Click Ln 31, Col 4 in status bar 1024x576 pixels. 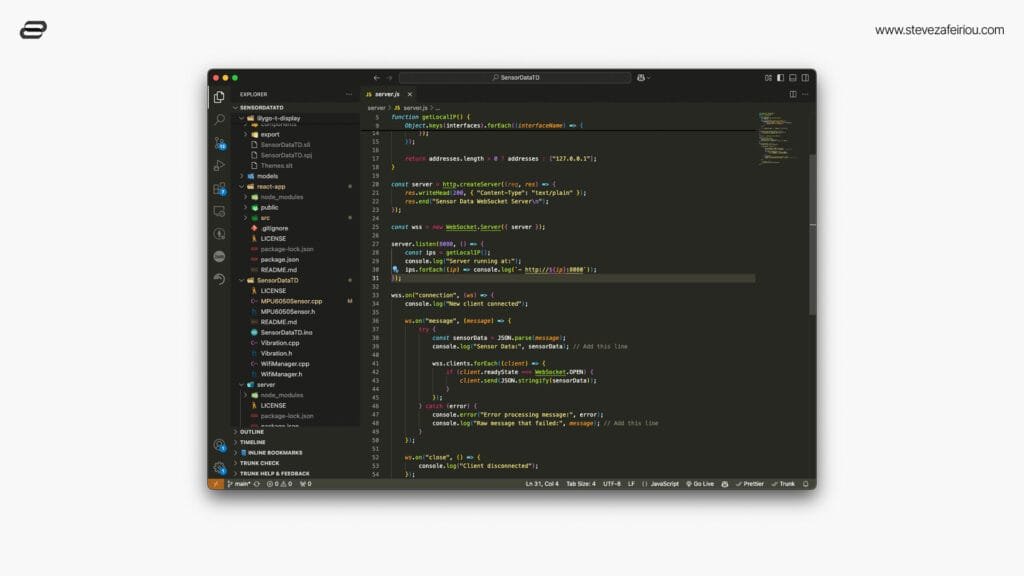[542, 484]
